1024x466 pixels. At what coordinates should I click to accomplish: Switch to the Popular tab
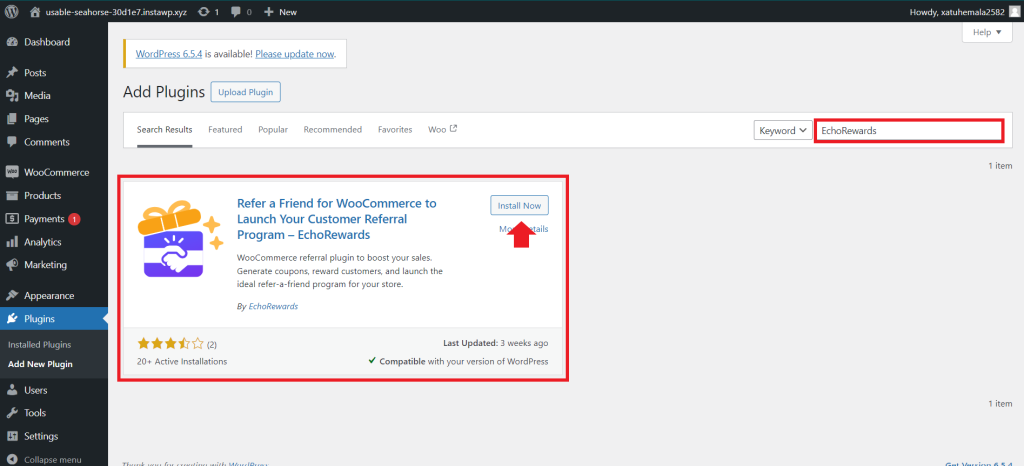coord(273,129)
